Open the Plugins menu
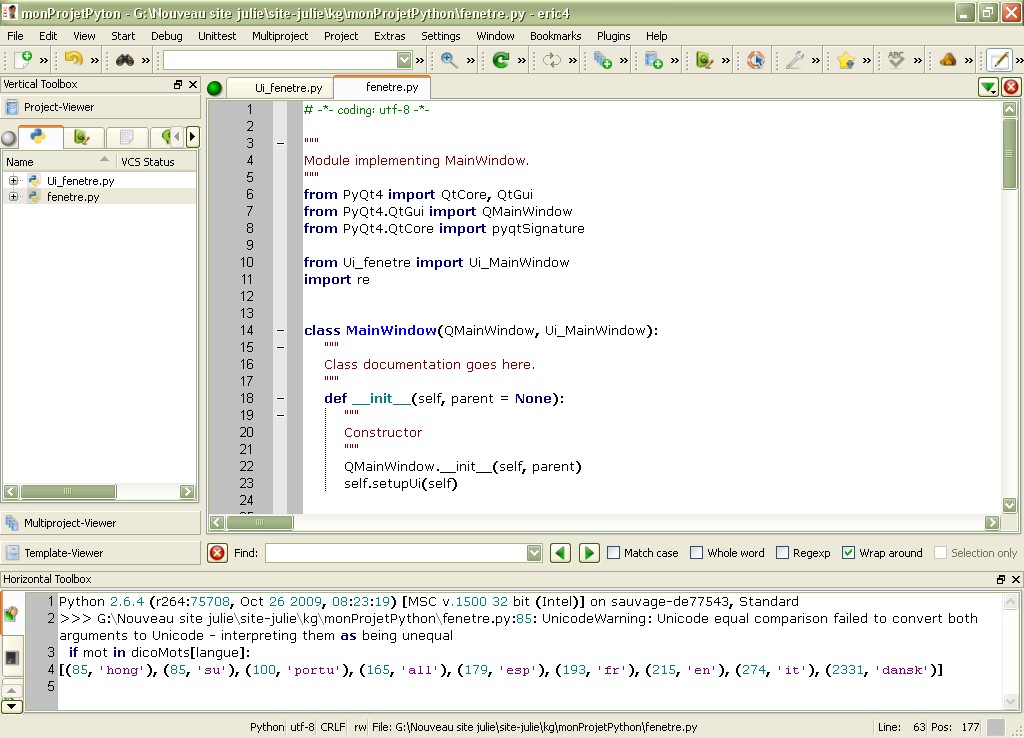Image resolution: width=1024 pixels, height=738 pixels. pos(613,36)
